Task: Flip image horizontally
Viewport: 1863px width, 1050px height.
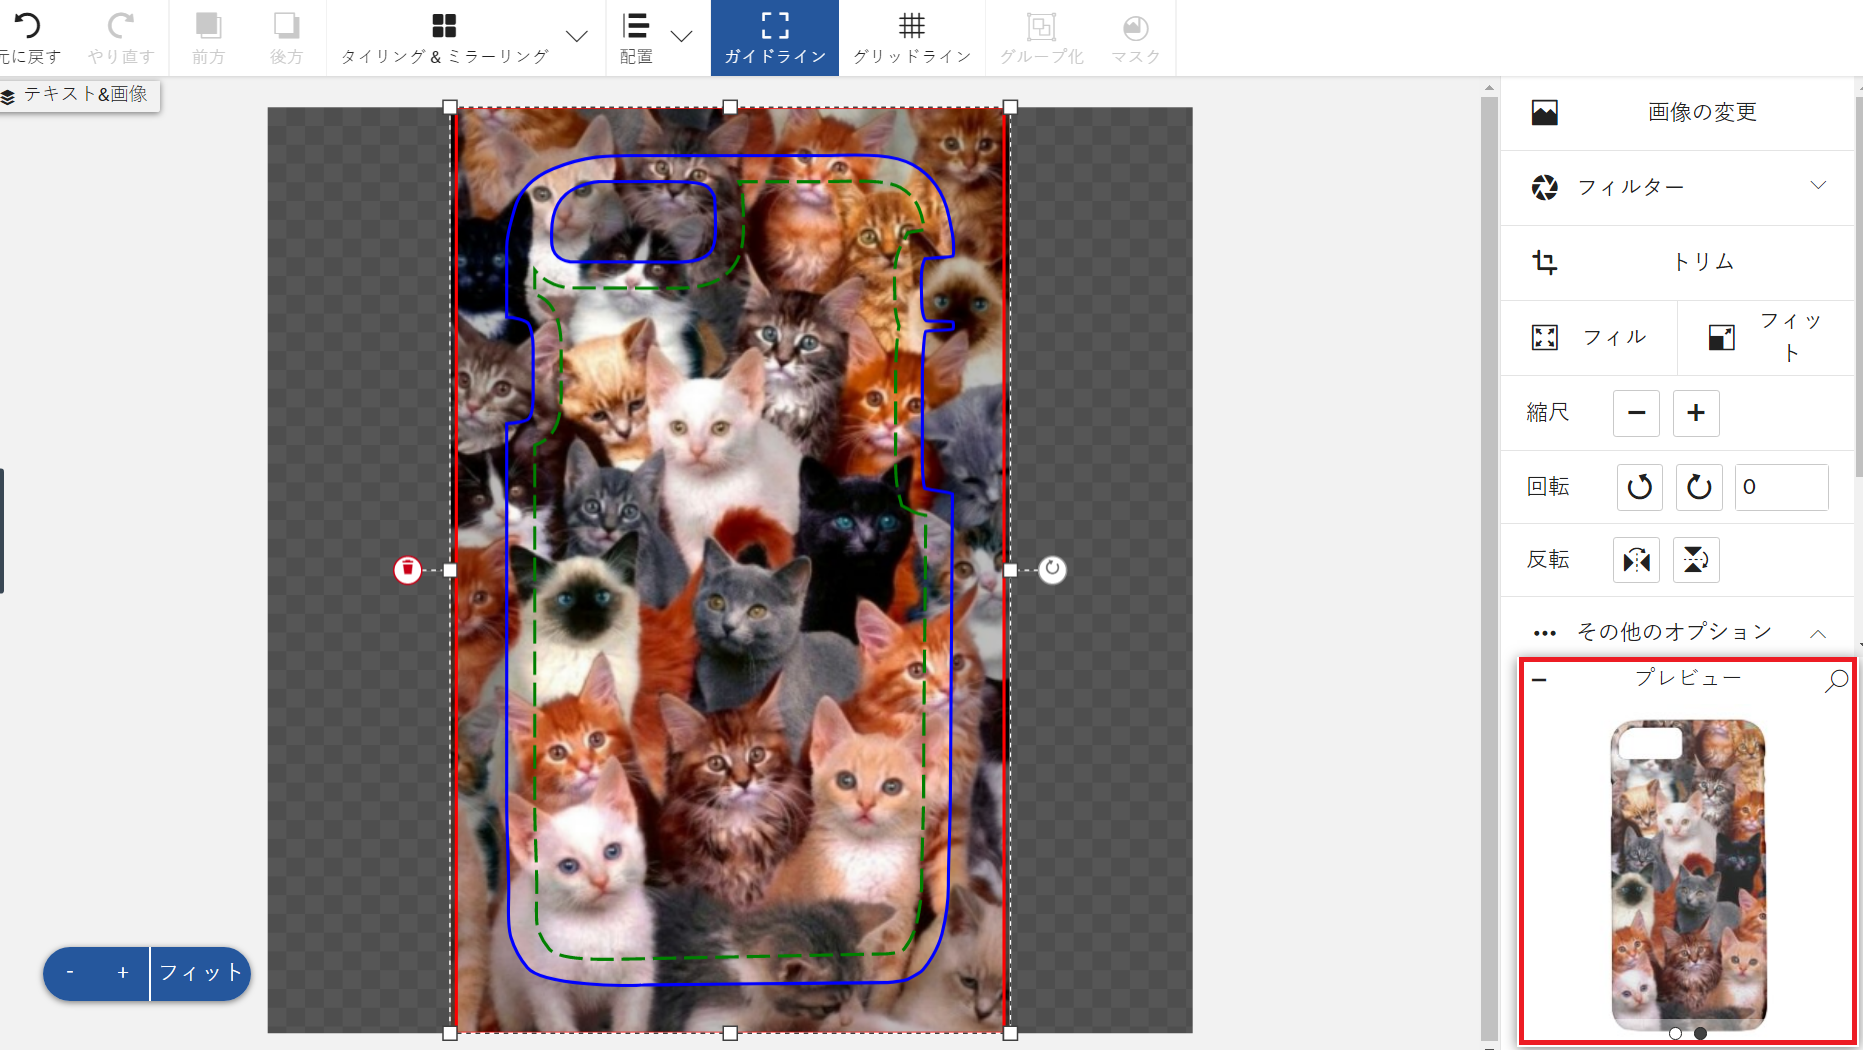Action: pyautogui.click(x=1637, y=560)
